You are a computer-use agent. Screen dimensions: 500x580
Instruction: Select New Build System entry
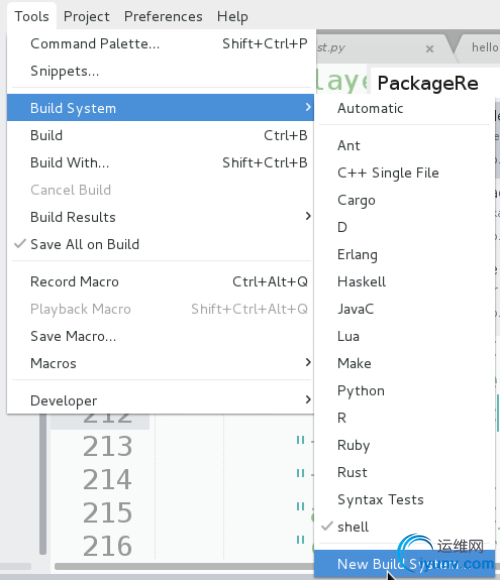click(404, 564)
